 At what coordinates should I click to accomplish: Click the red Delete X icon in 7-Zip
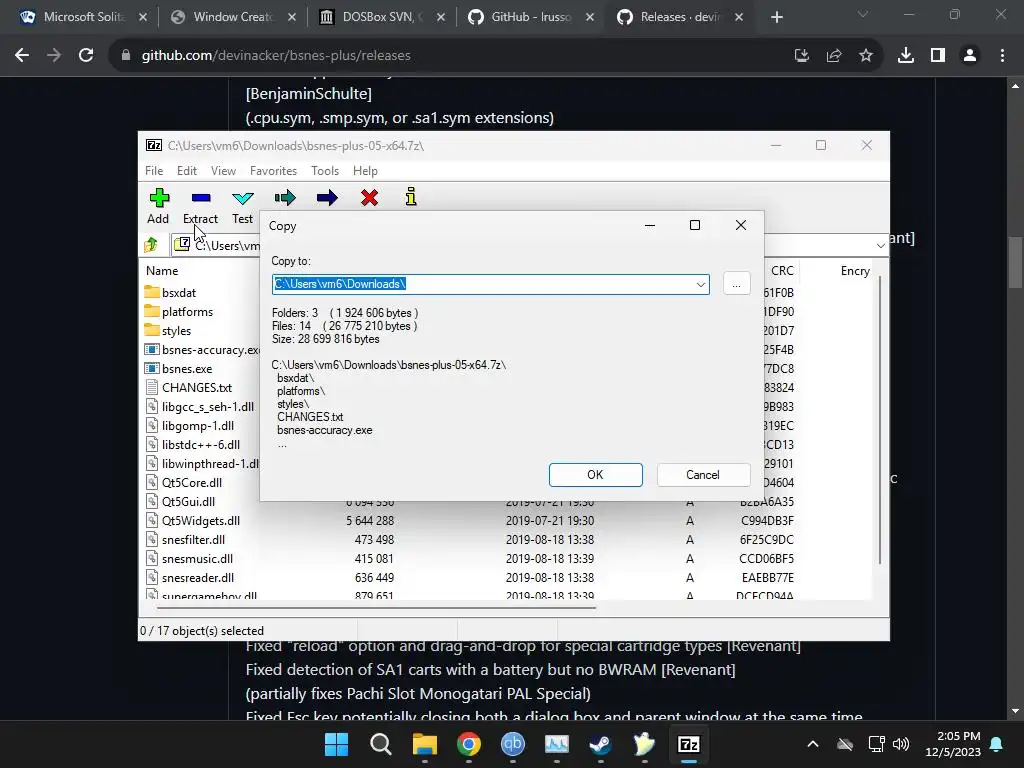pyautogui.click(x=370, y=198)
